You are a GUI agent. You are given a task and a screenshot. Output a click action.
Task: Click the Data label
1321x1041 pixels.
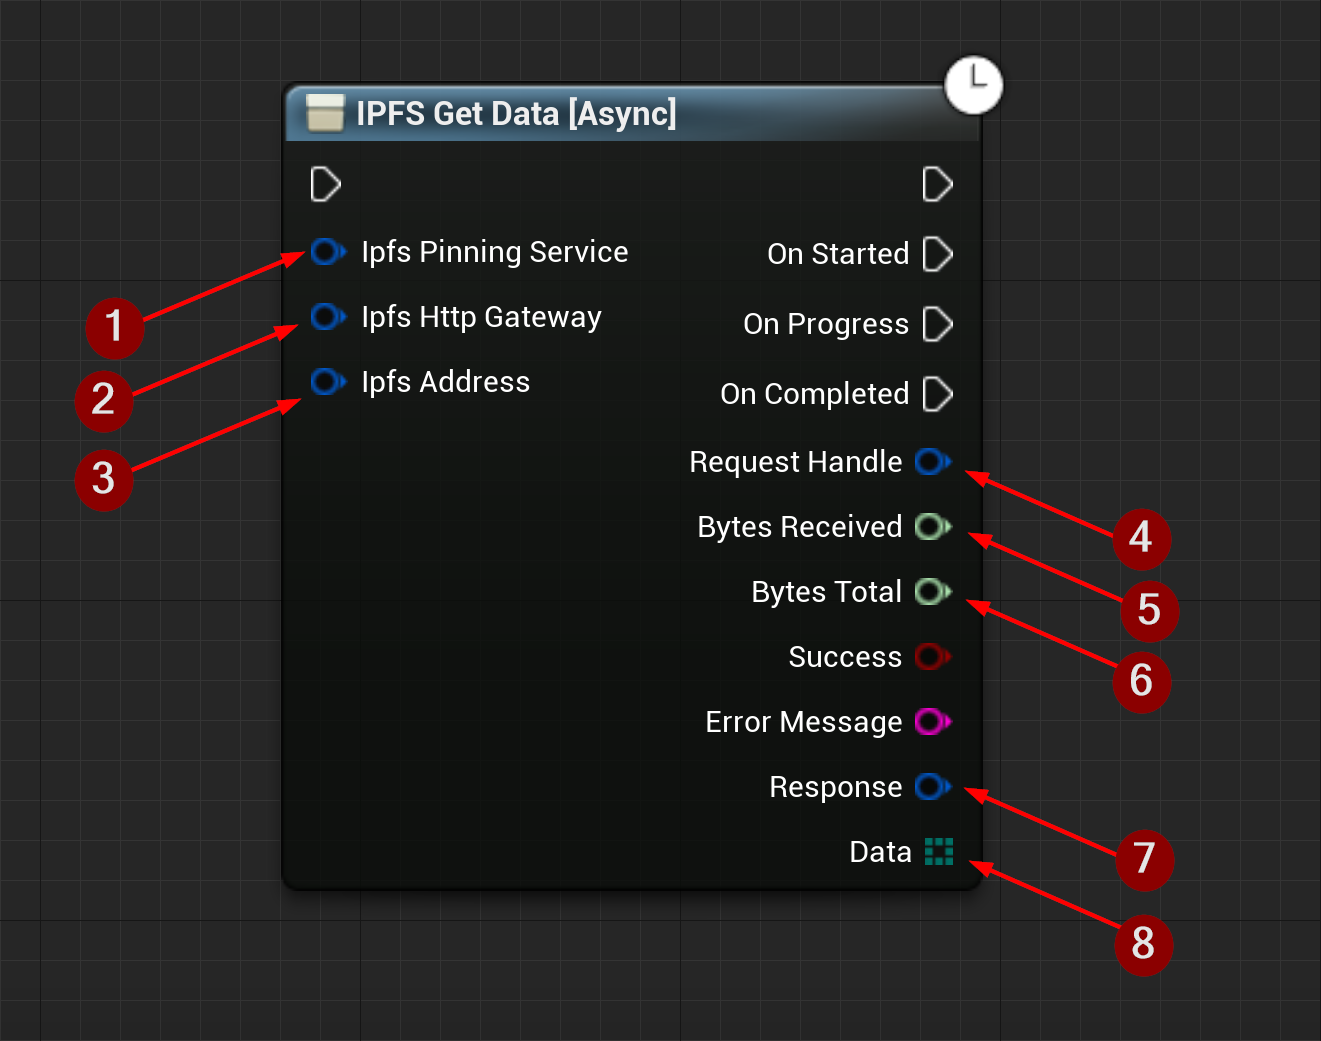point(881,852)
